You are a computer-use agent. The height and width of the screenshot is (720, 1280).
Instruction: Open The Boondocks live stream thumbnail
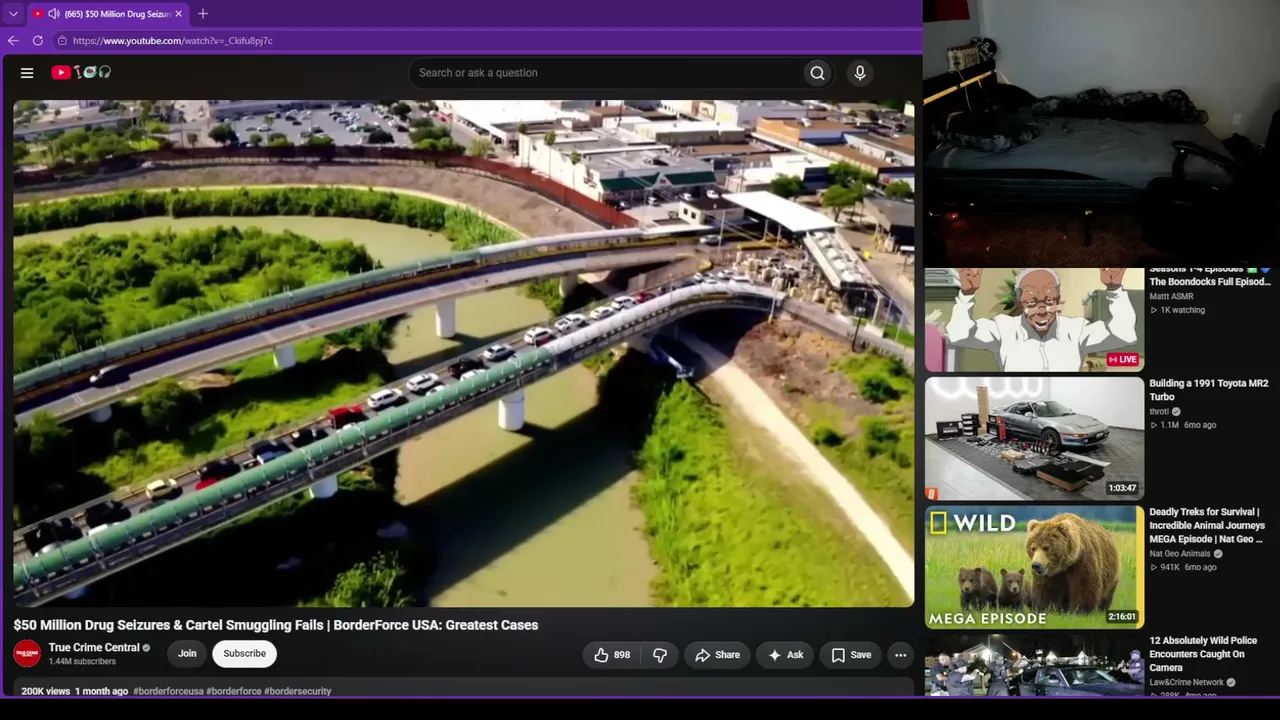tap(1034, 319)
